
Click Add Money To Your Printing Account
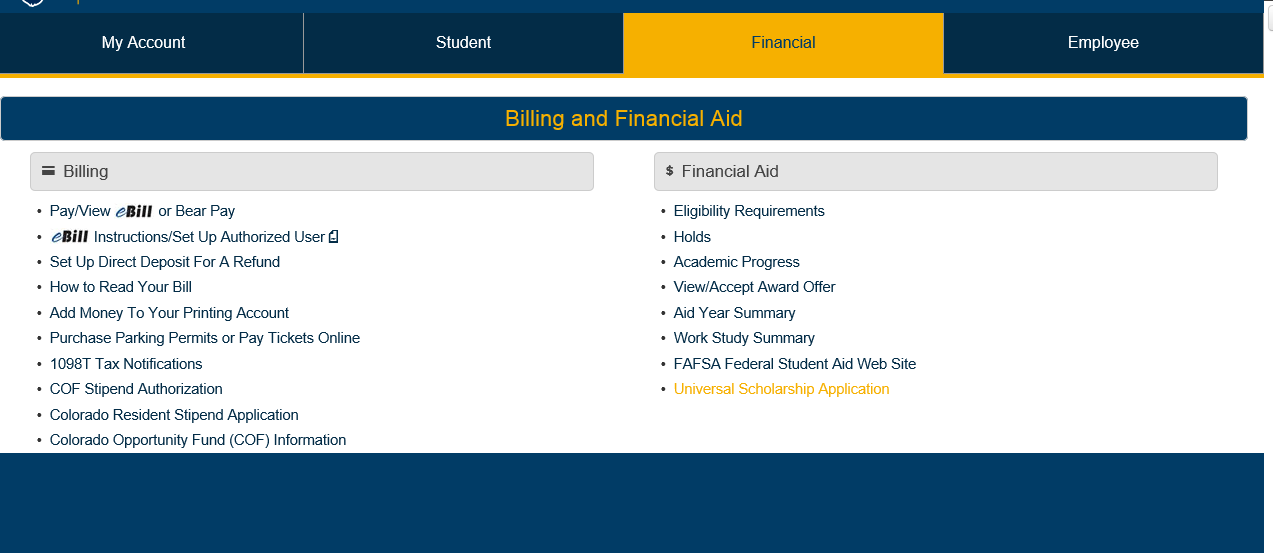169,313
